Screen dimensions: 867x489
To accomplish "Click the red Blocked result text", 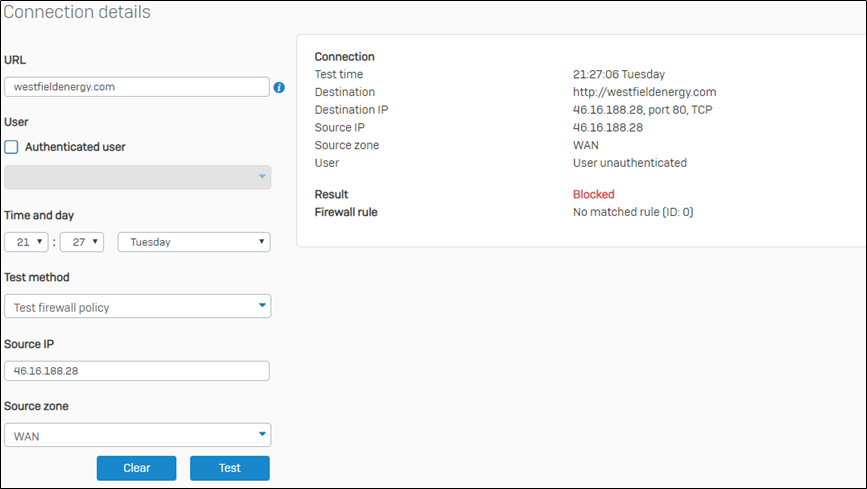I will pyautogui.click(x=593, y=194).
